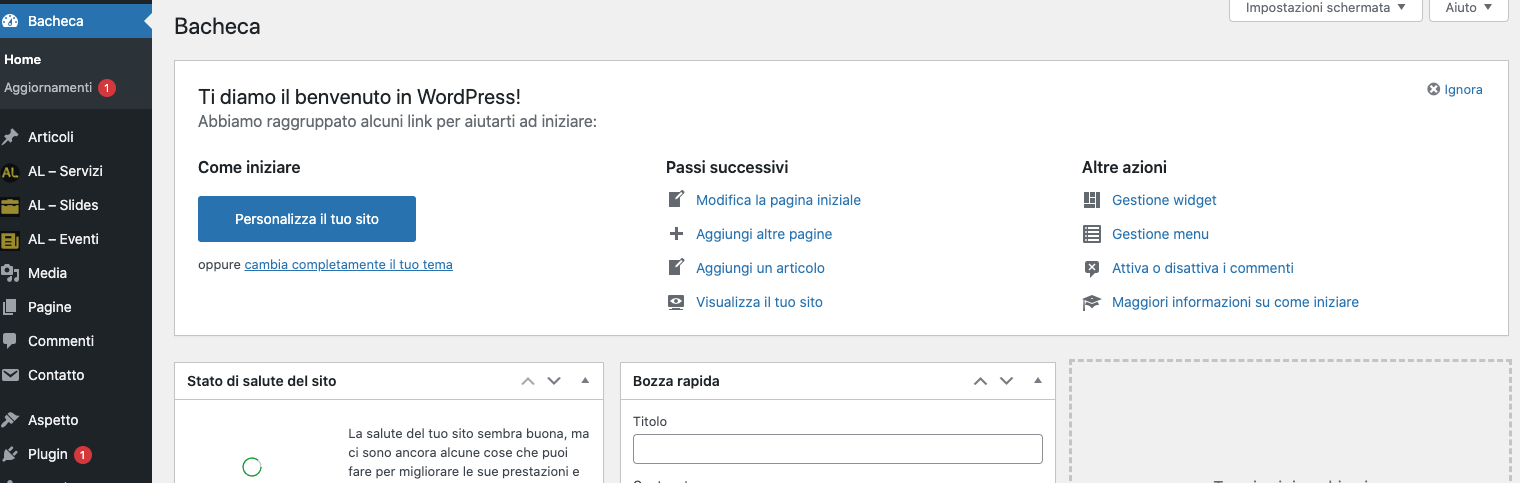Viewport: 1520px width, 483px height.
Task: Click the Bacheca dashboard gauge icon
Action: [11, 20]
